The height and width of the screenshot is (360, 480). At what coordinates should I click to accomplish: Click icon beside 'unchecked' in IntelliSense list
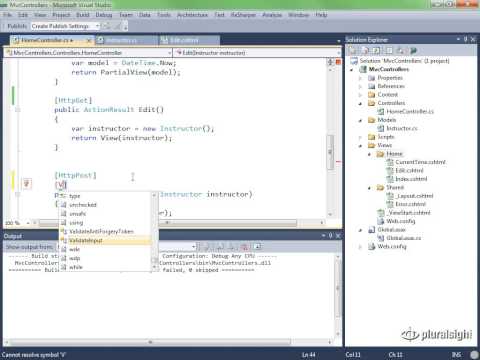coord(64,205)
